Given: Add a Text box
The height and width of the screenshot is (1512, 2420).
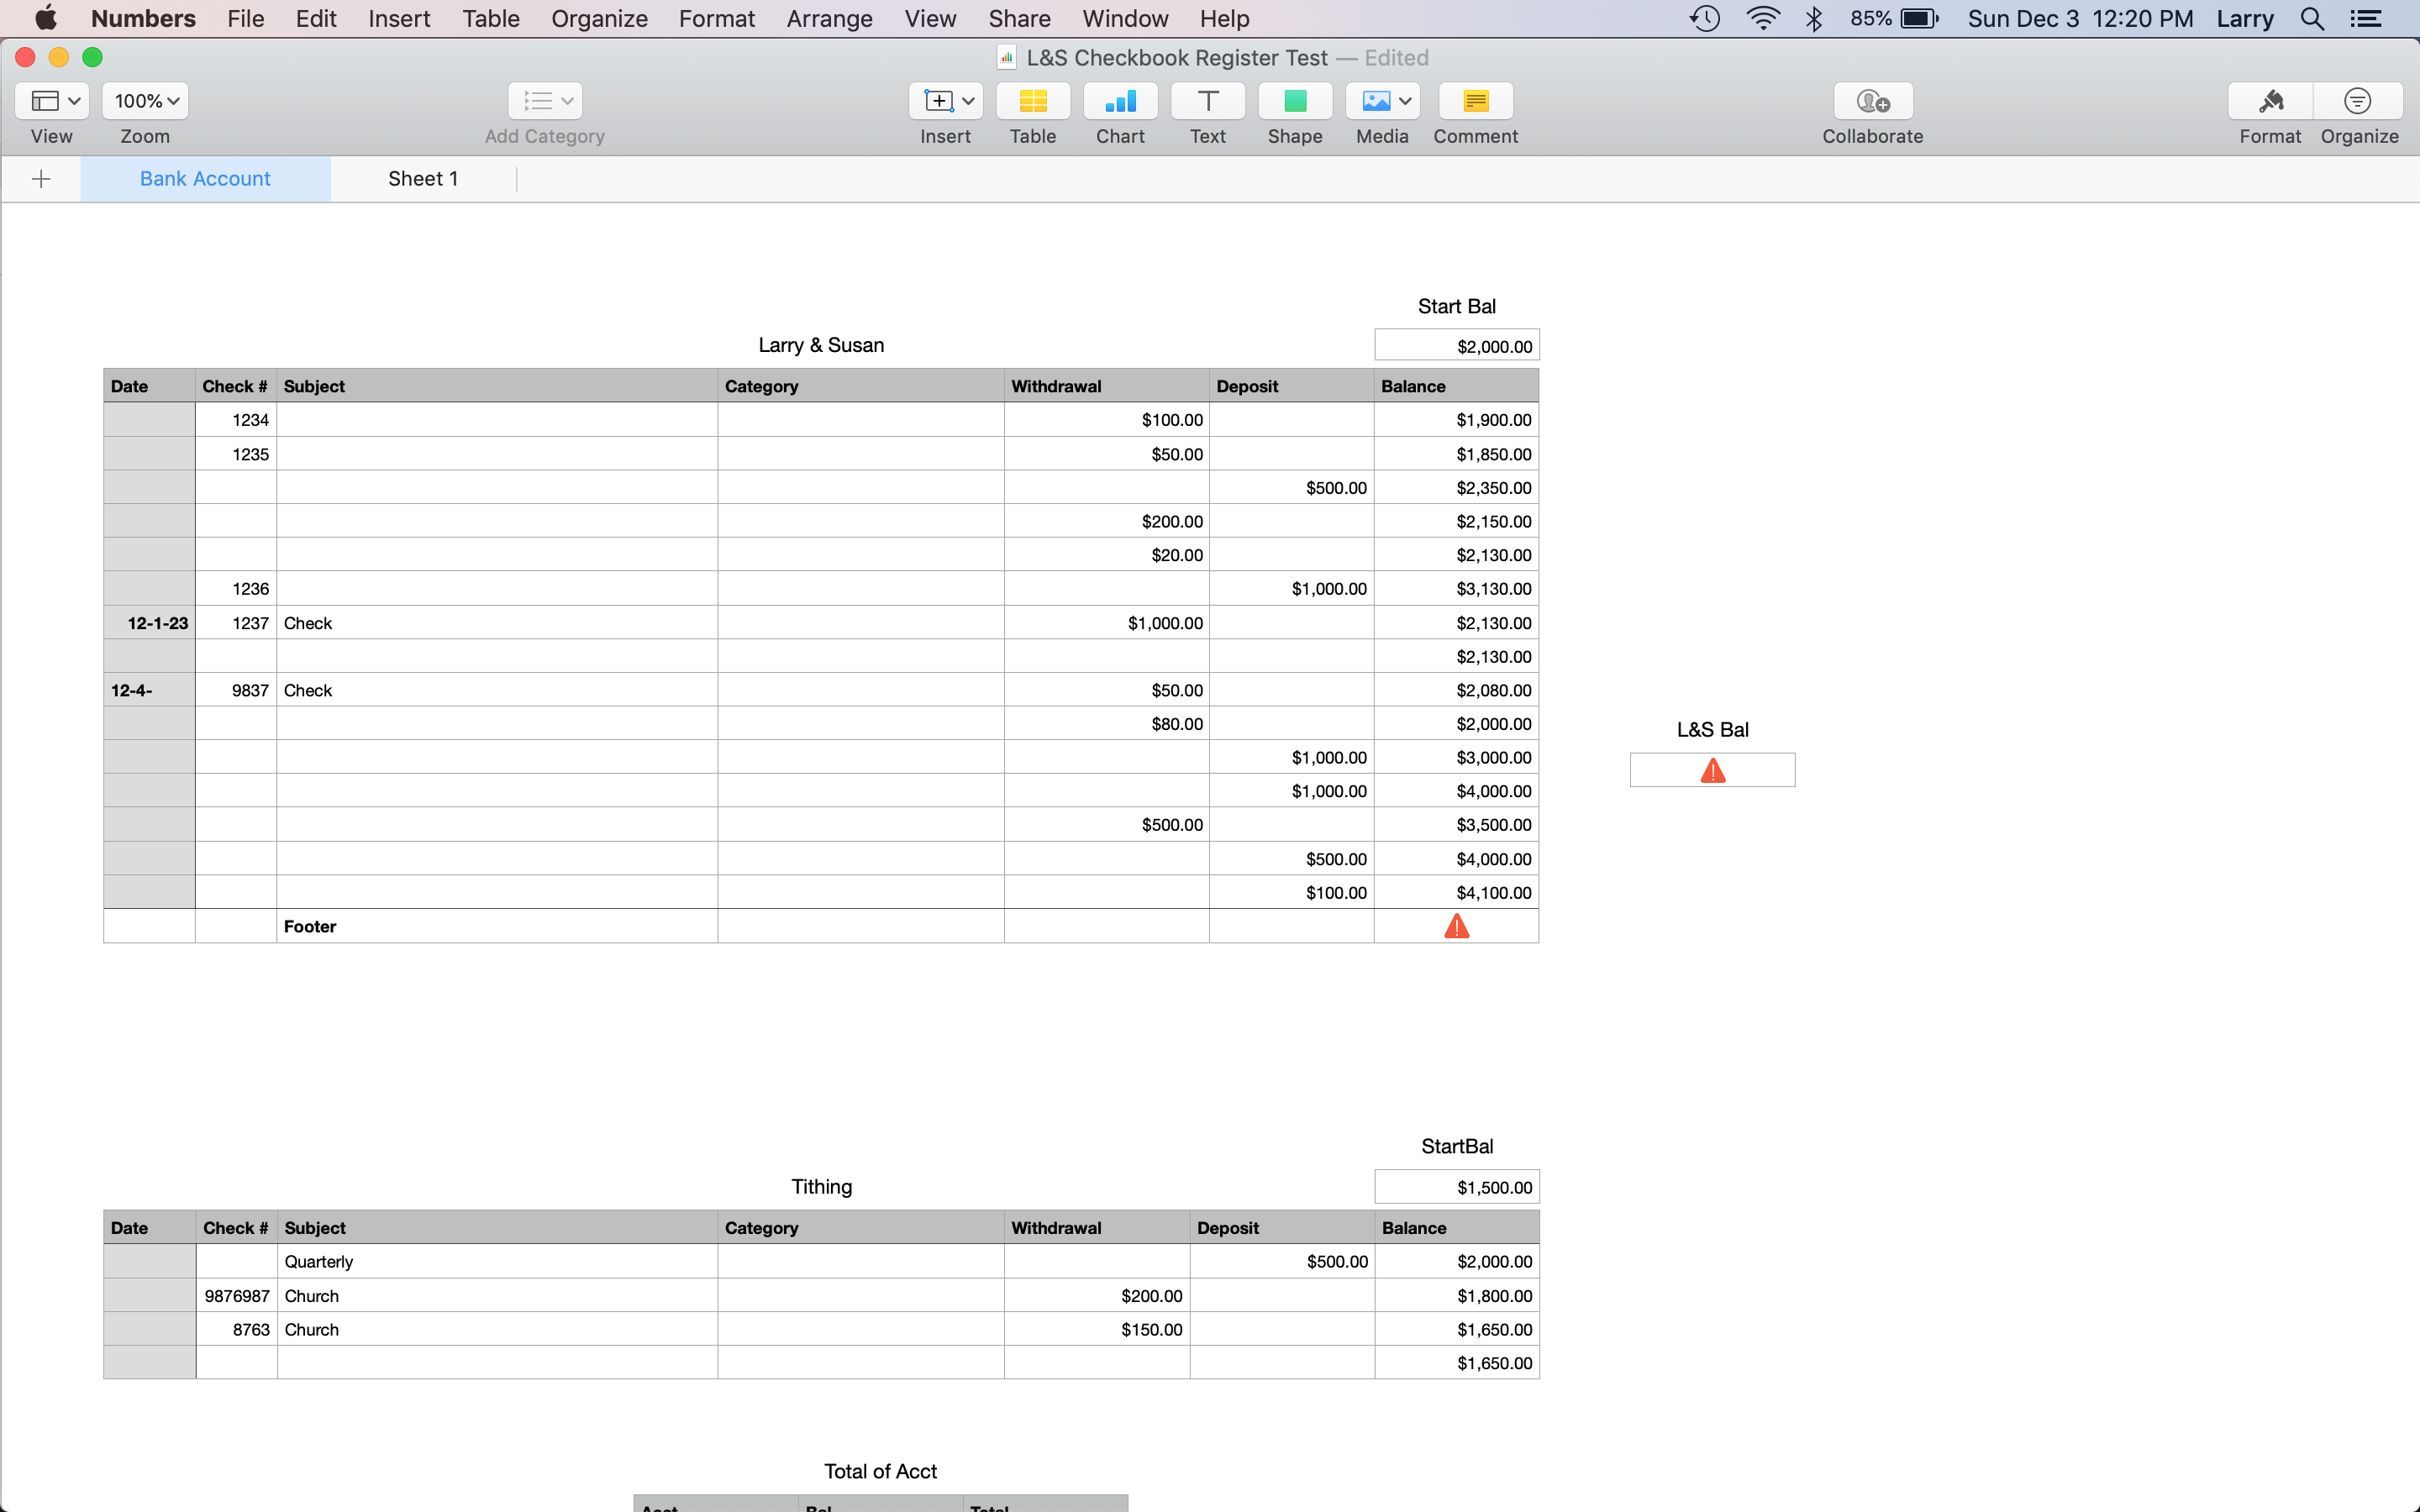Looking at the screenshot, I should click(x=1207, y=101).
